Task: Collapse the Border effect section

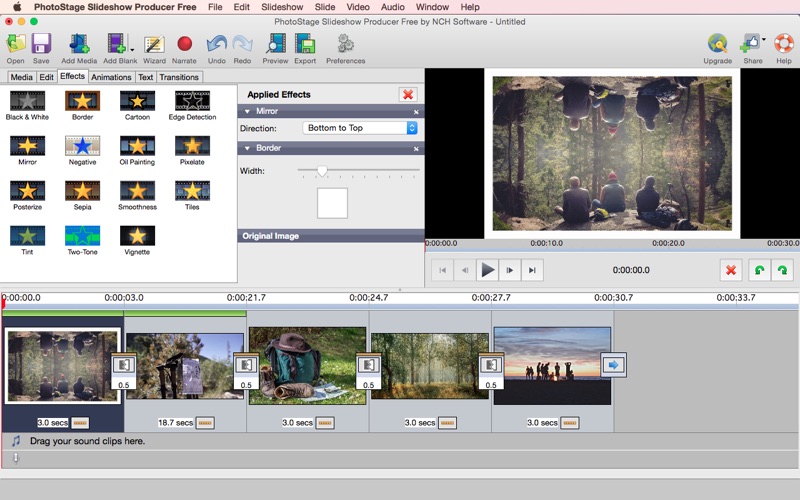Action: (x=247, y=148)
